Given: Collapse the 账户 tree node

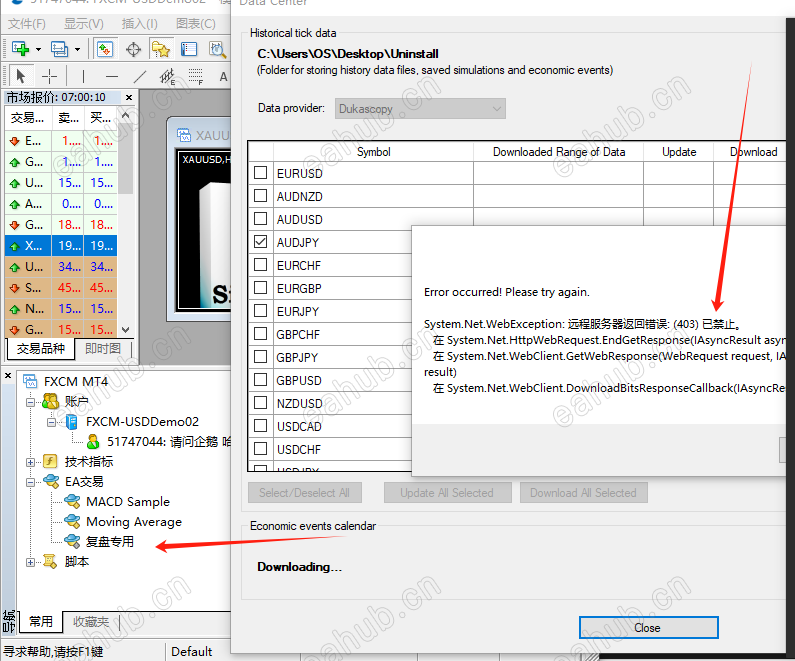Looking at the screenshot, I should [30, 402].
